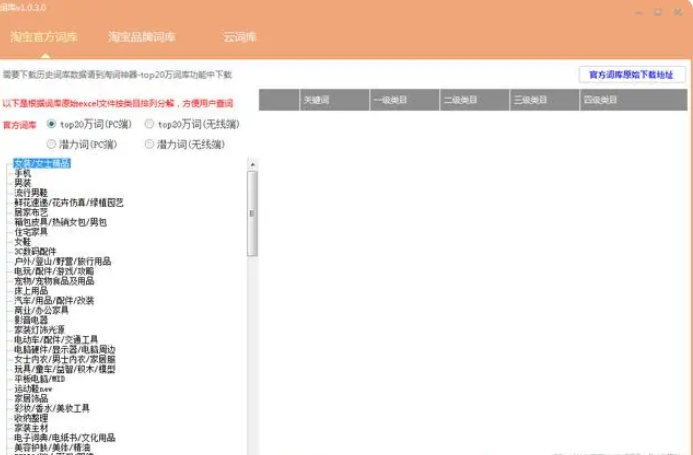693x455 pixels.
Task: Open the 商业/办公家具 category
Action: click(x=41, y=310)
